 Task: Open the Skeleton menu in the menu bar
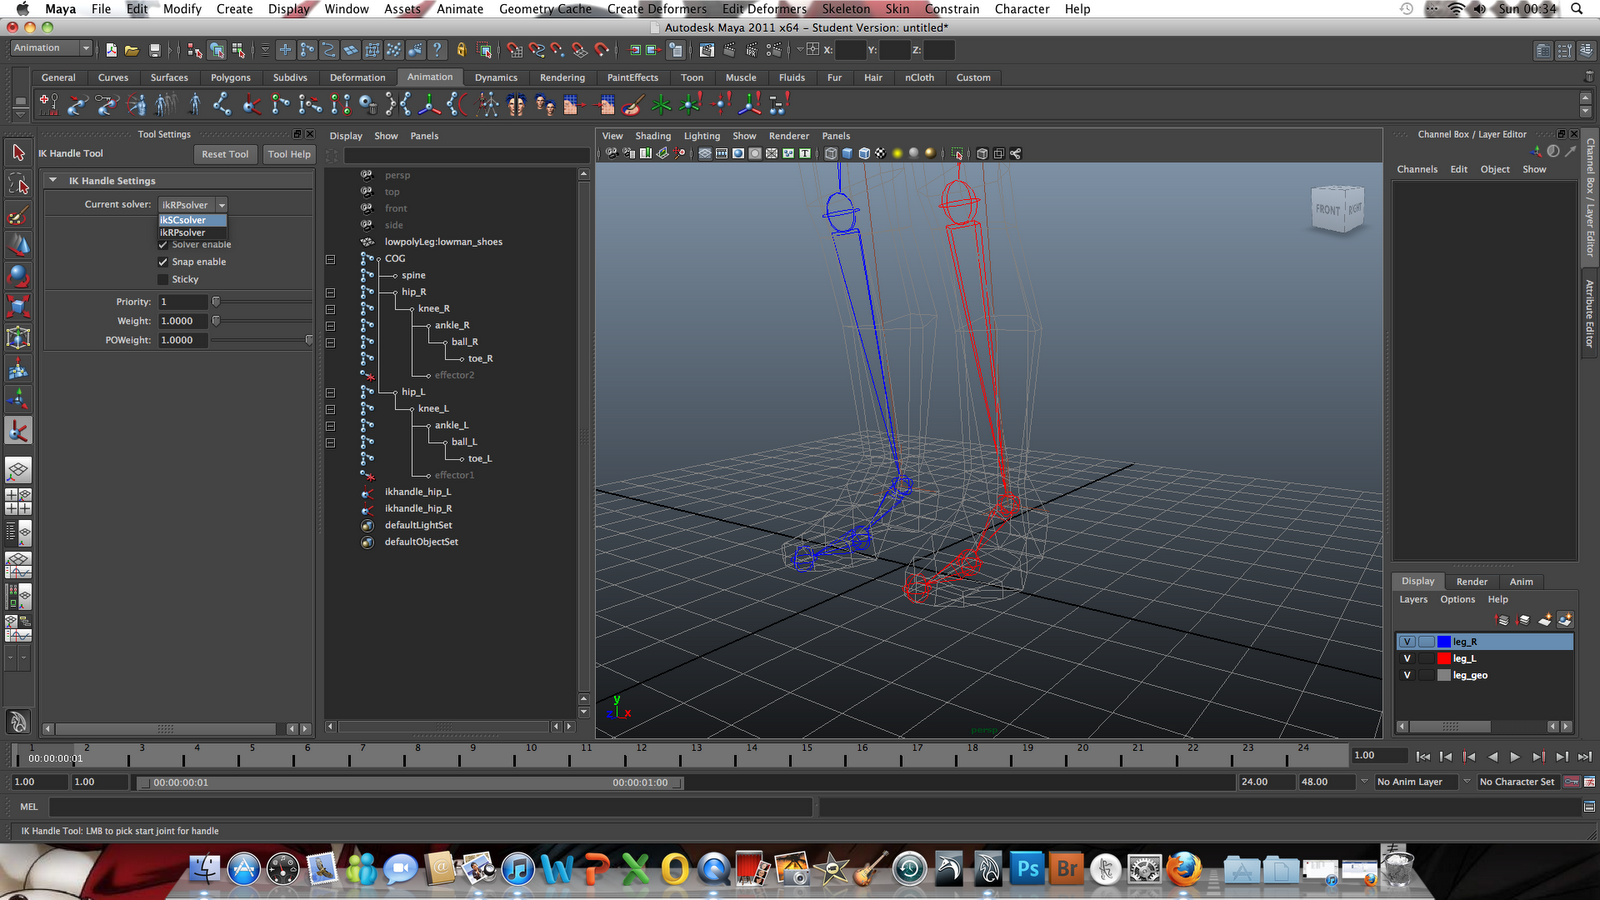[x=845, y=9]
